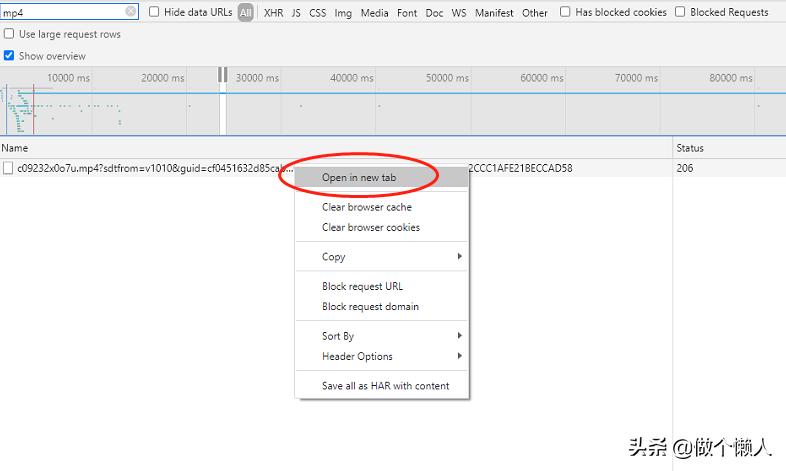Clear the mp4 filter text icon
Viewport: 786px width, 471px height.
[131, 12]
